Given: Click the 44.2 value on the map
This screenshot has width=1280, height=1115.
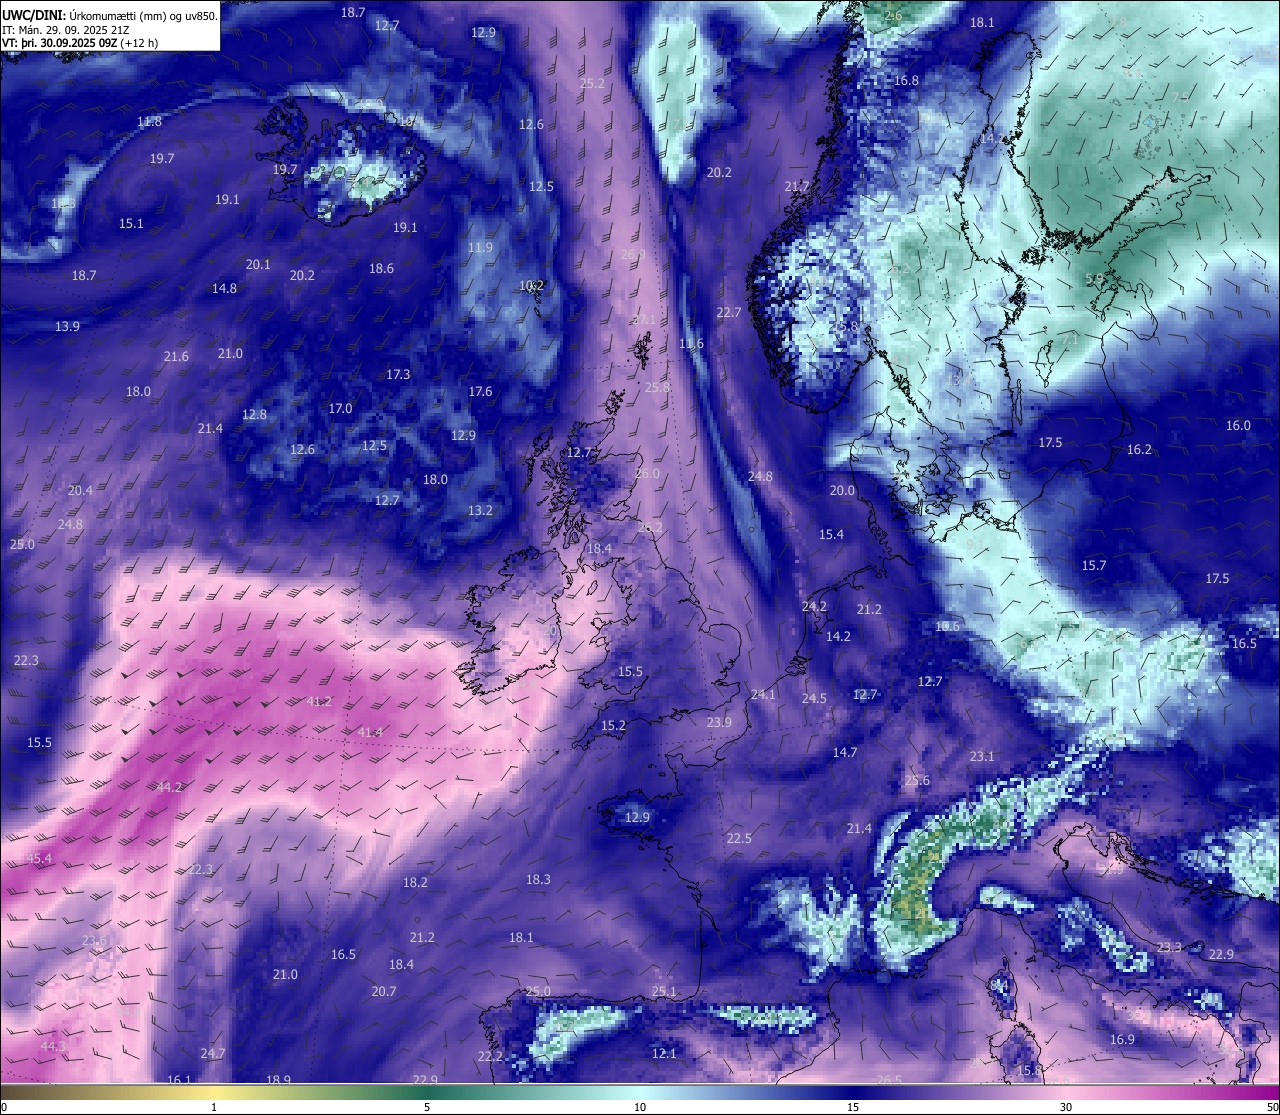Looking at the screenshot, I should [170, 787].
